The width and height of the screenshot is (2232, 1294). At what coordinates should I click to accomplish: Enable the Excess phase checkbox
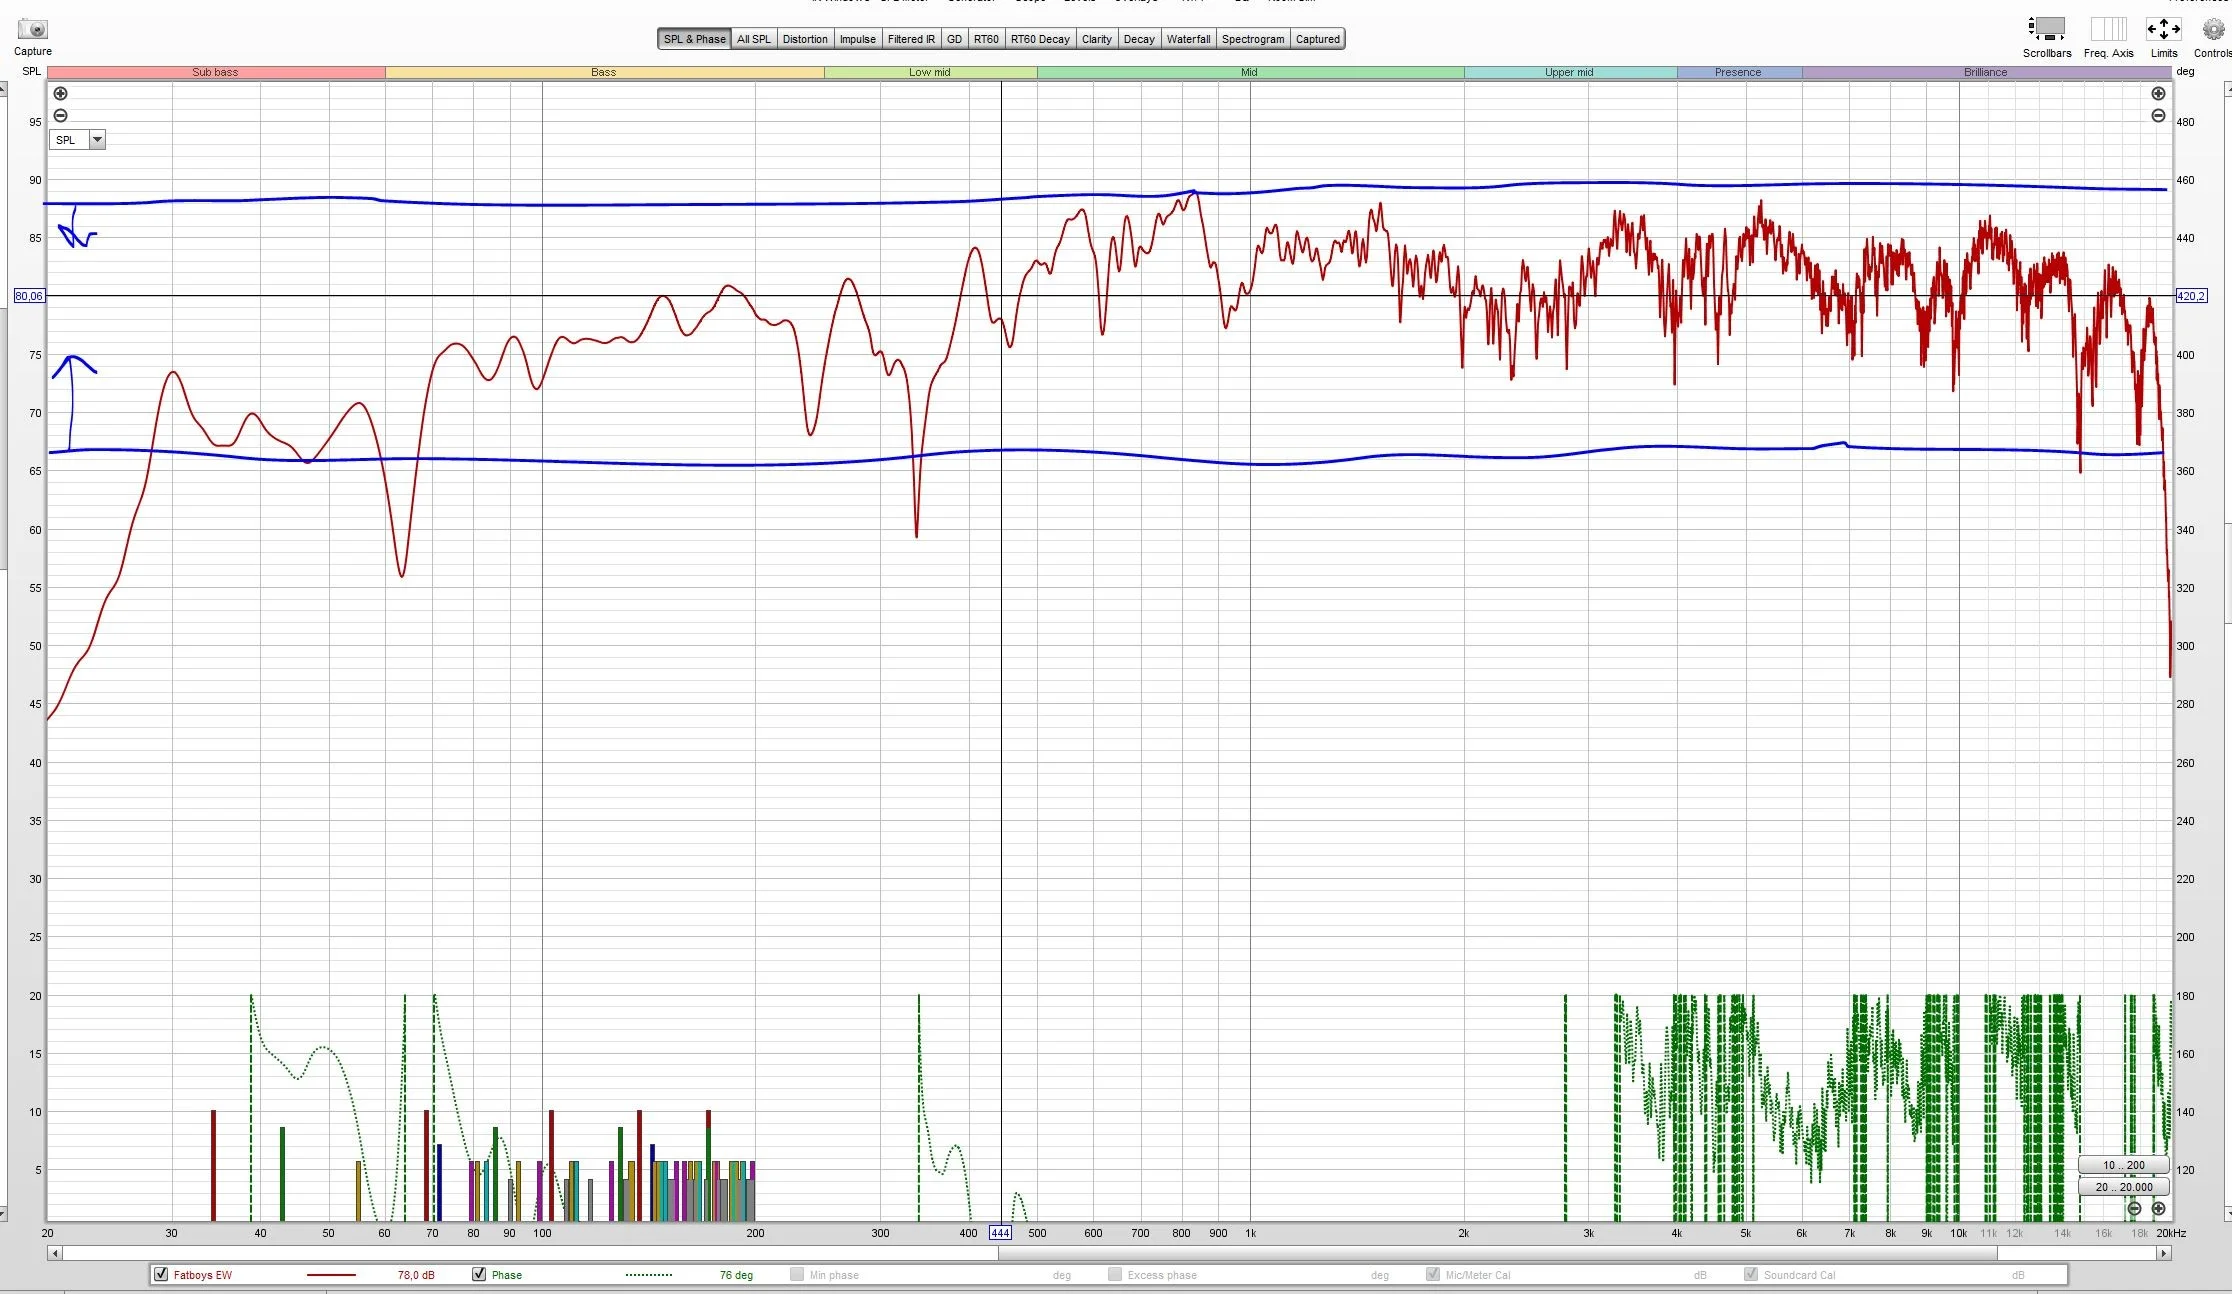[x=1115, y=1274]
